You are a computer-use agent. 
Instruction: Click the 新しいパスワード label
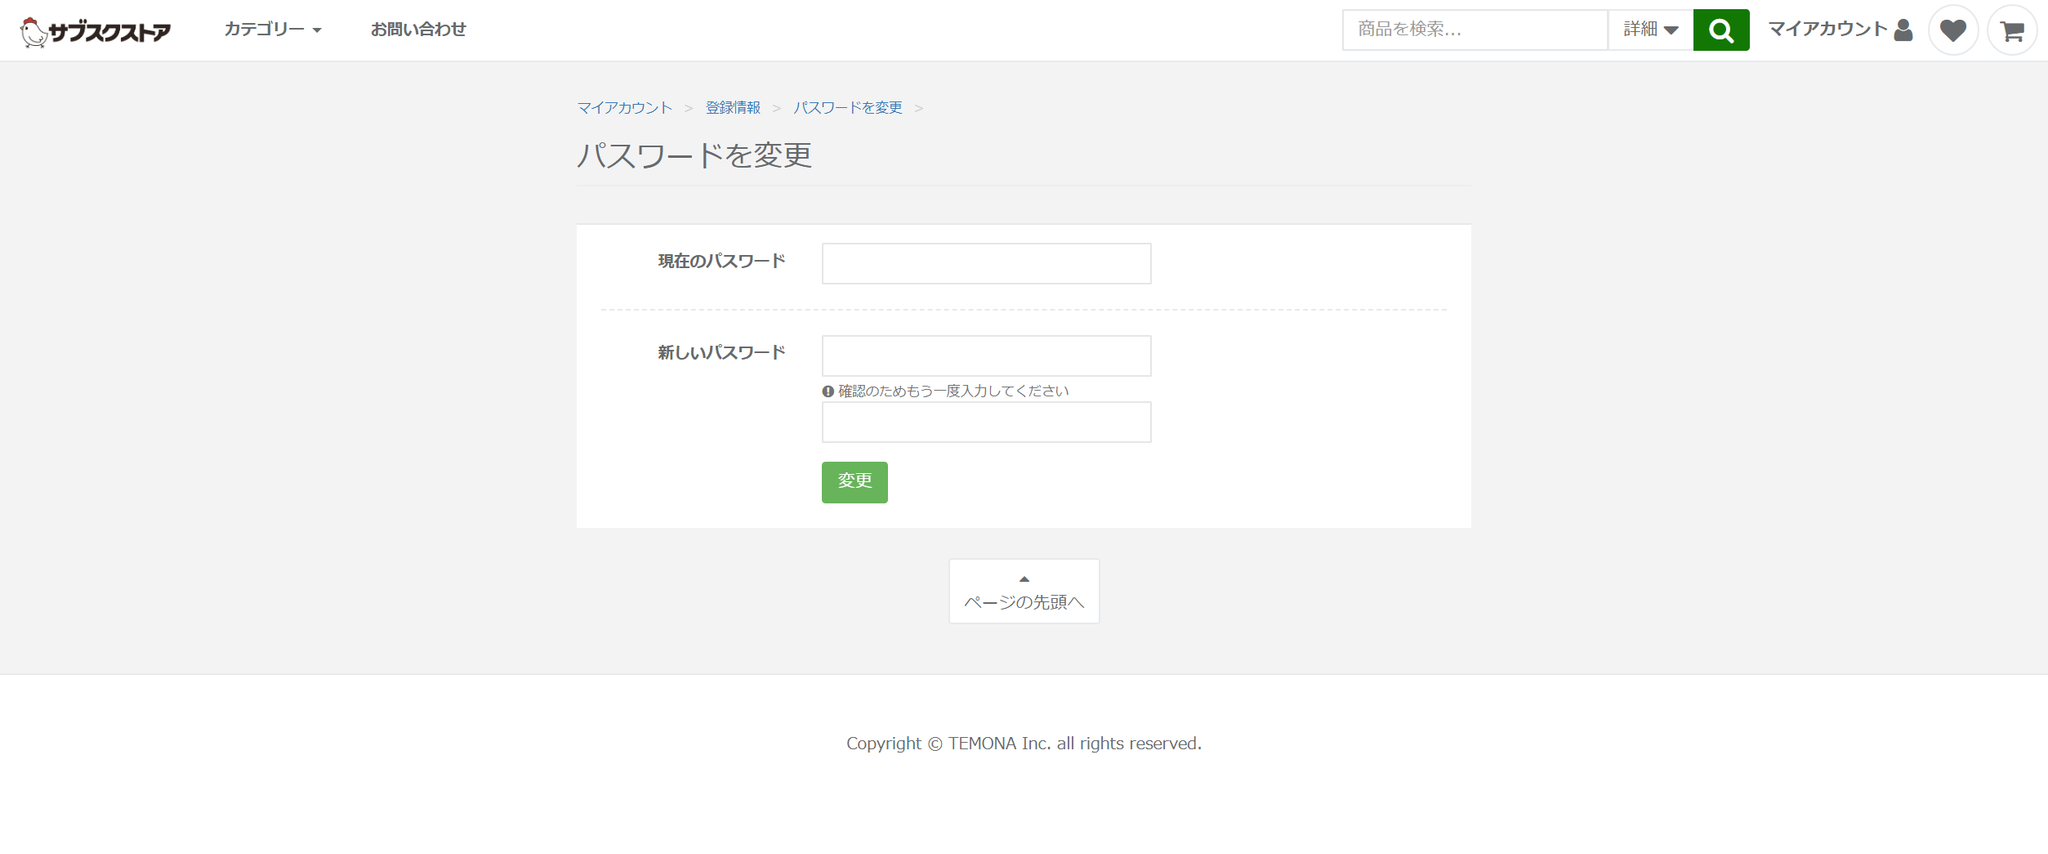722,353
